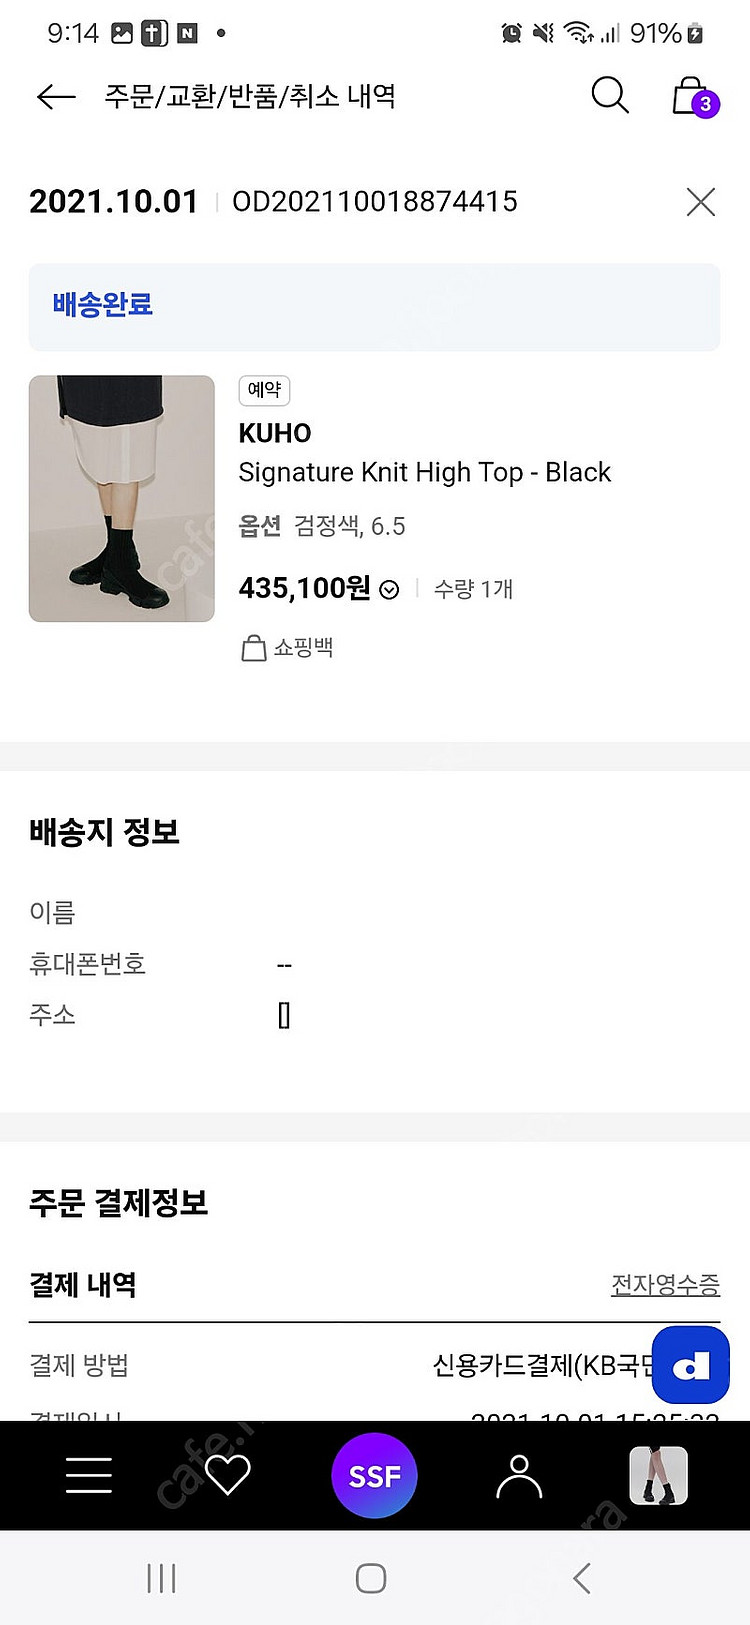Open wishlist heart icon in bottom bar
The height and width of the screenshot is (1625, 750).
[x=228, y=1475]
